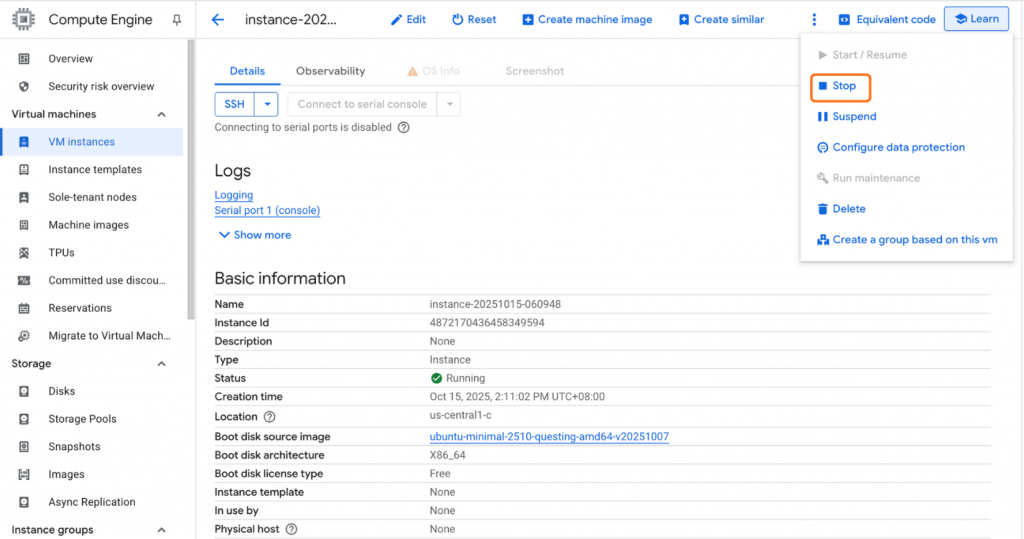
Task: Click the us-central1-c location value
Action: click(x=460, y=416)
